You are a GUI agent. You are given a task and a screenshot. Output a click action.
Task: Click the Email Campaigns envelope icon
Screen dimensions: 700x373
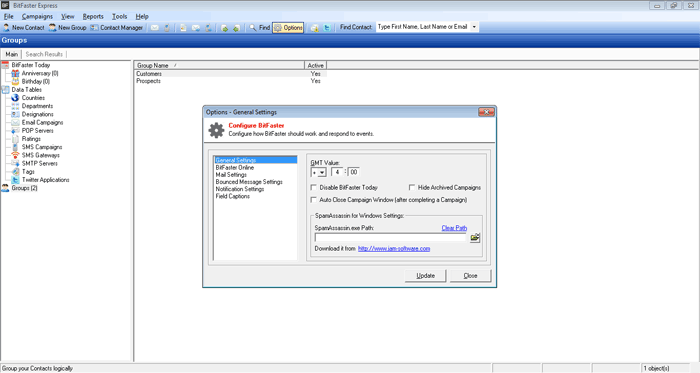pos(15,122)
